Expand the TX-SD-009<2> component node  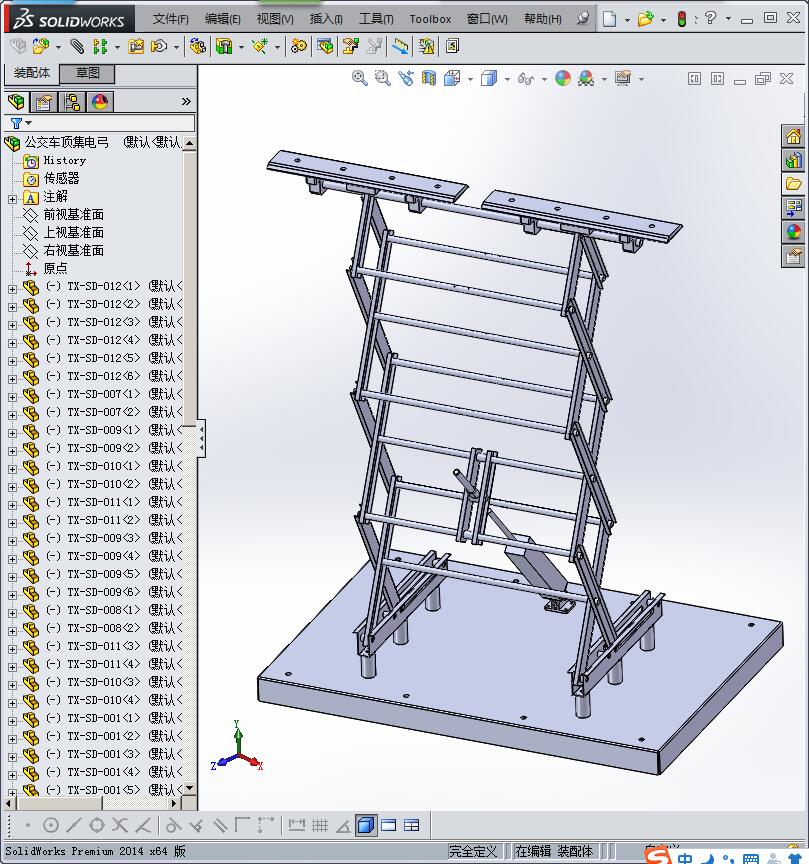12,450
